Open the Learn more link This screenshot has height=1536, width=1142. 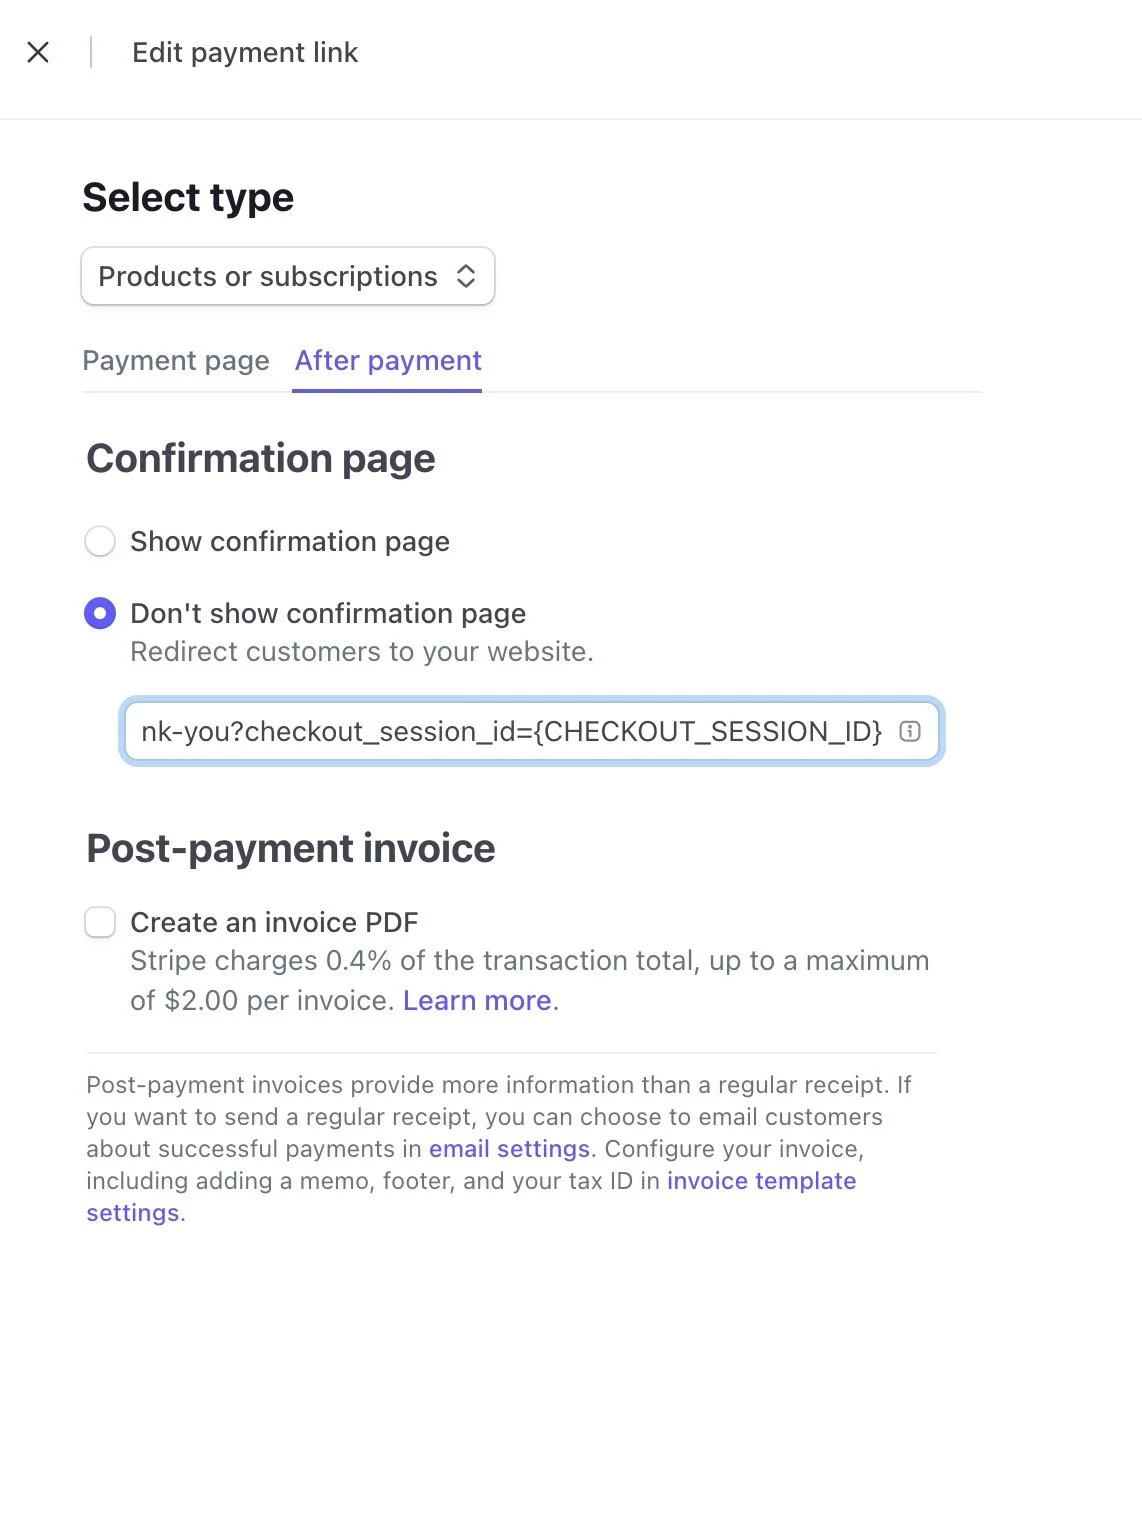[478, 1000]
